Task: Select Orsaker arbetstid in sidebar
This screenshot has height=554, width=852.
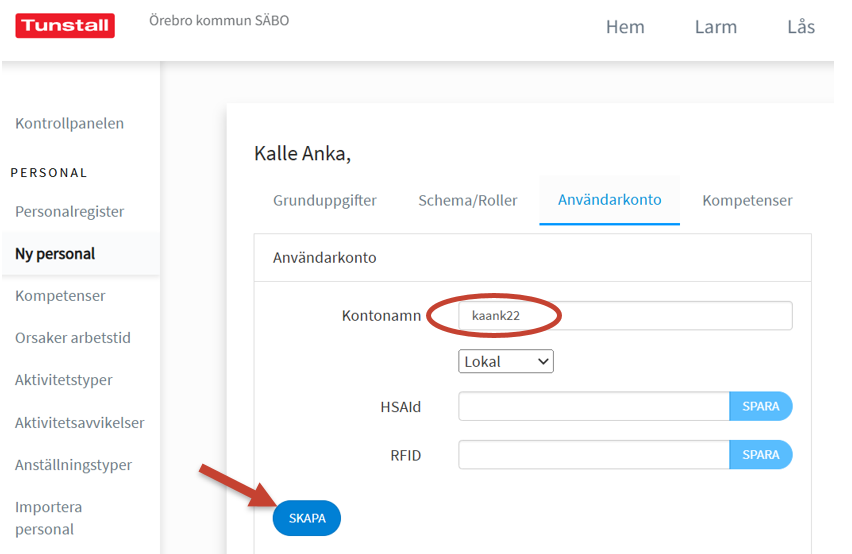Action: click(x=73, y=338)
